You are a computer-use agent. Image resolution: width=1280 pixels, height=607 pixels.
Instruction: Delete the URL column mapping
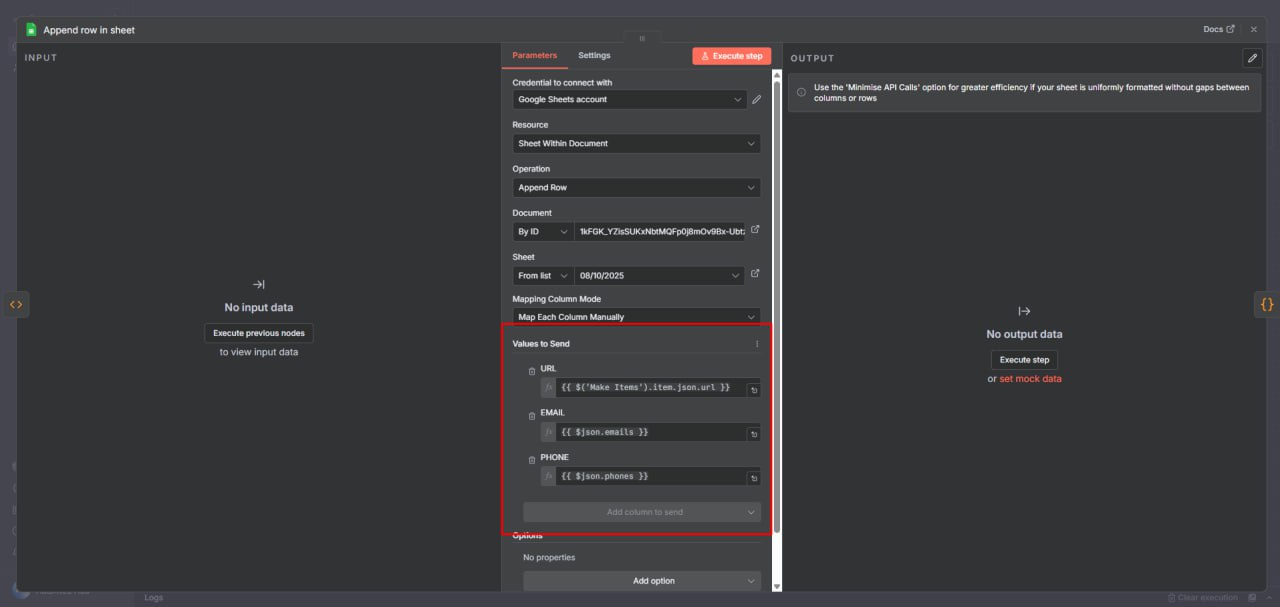point(532,371)
